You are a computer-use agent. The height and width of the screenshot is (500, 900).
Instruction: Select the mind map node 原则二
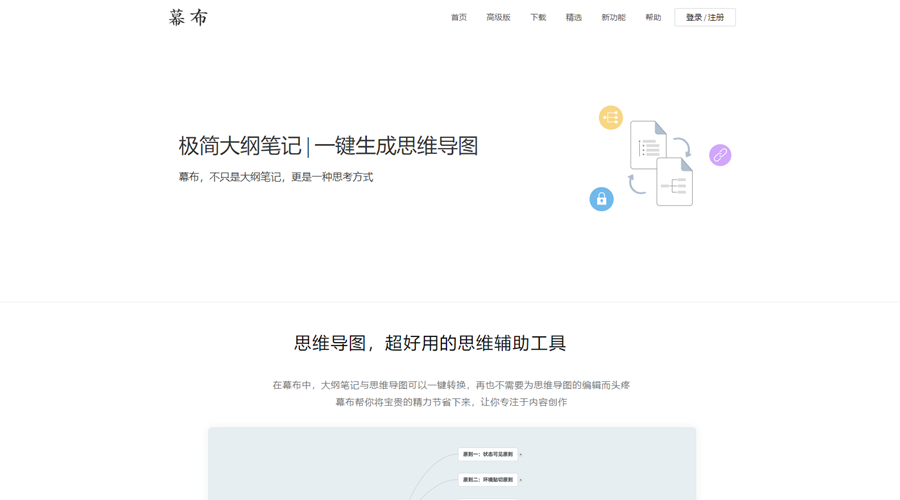[x=488, y=479]
